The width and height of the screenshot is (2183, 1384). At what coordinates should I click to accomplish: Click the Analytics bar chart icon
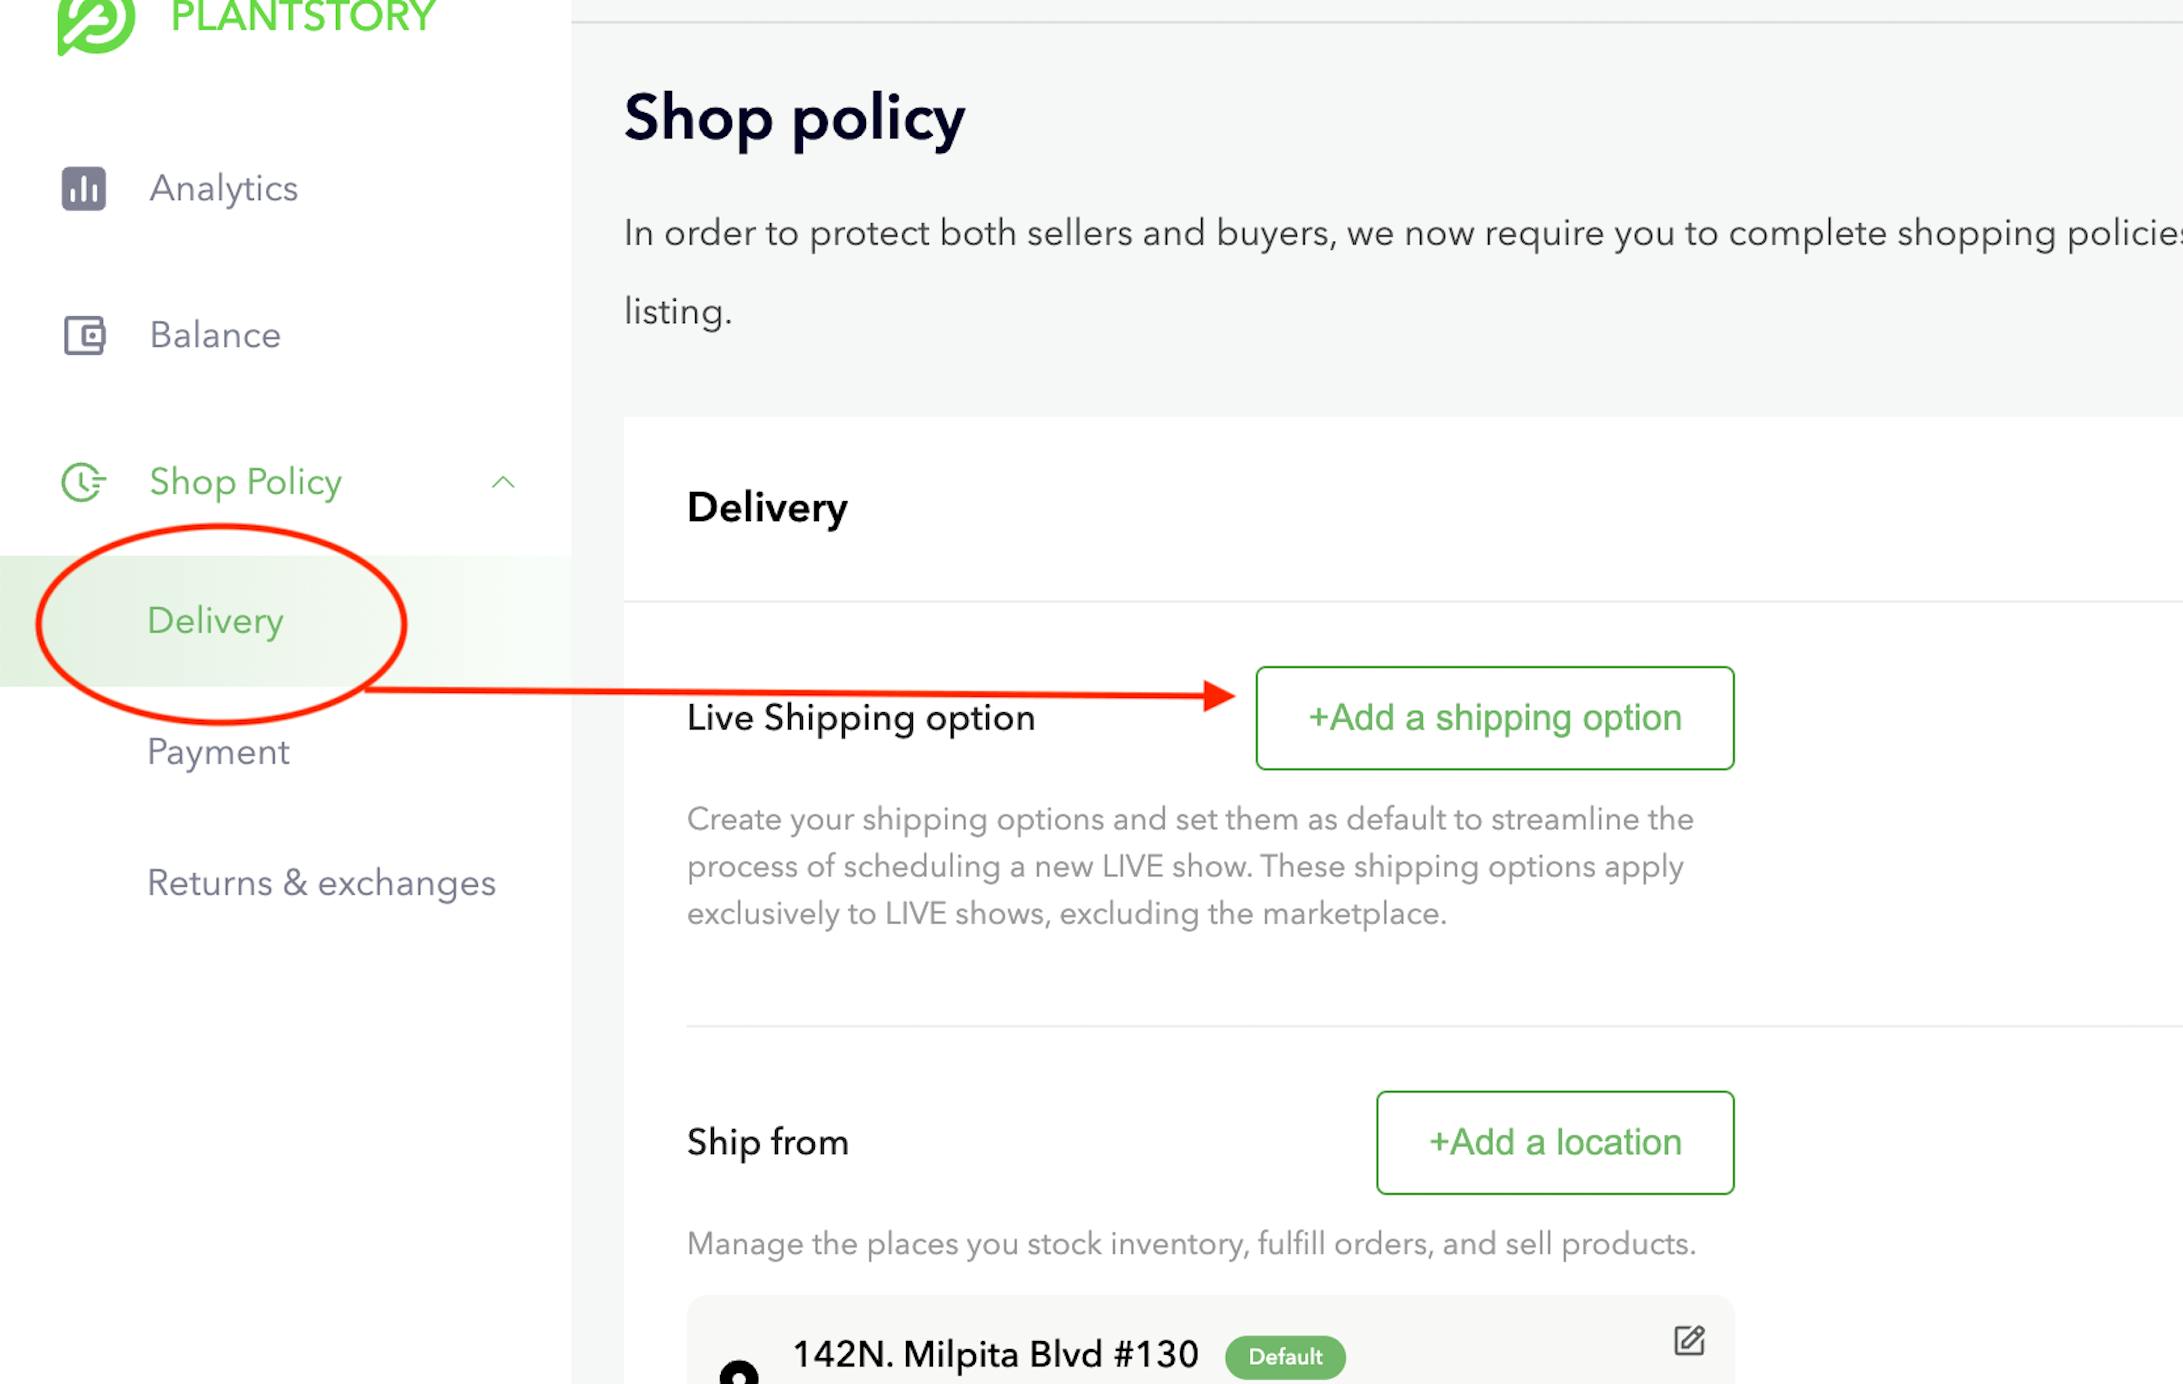(84, 189)
